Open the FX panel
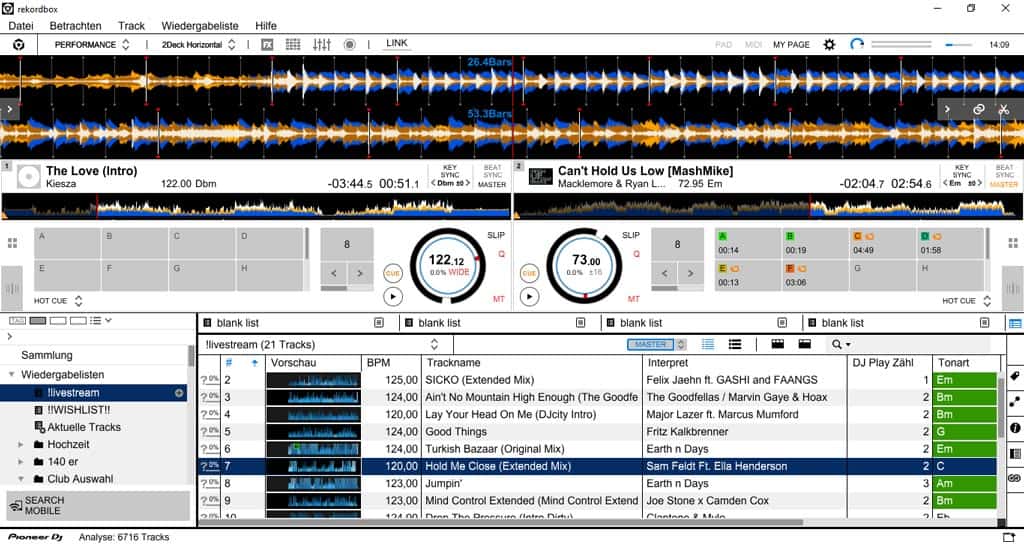 click(x=267, y=44)
